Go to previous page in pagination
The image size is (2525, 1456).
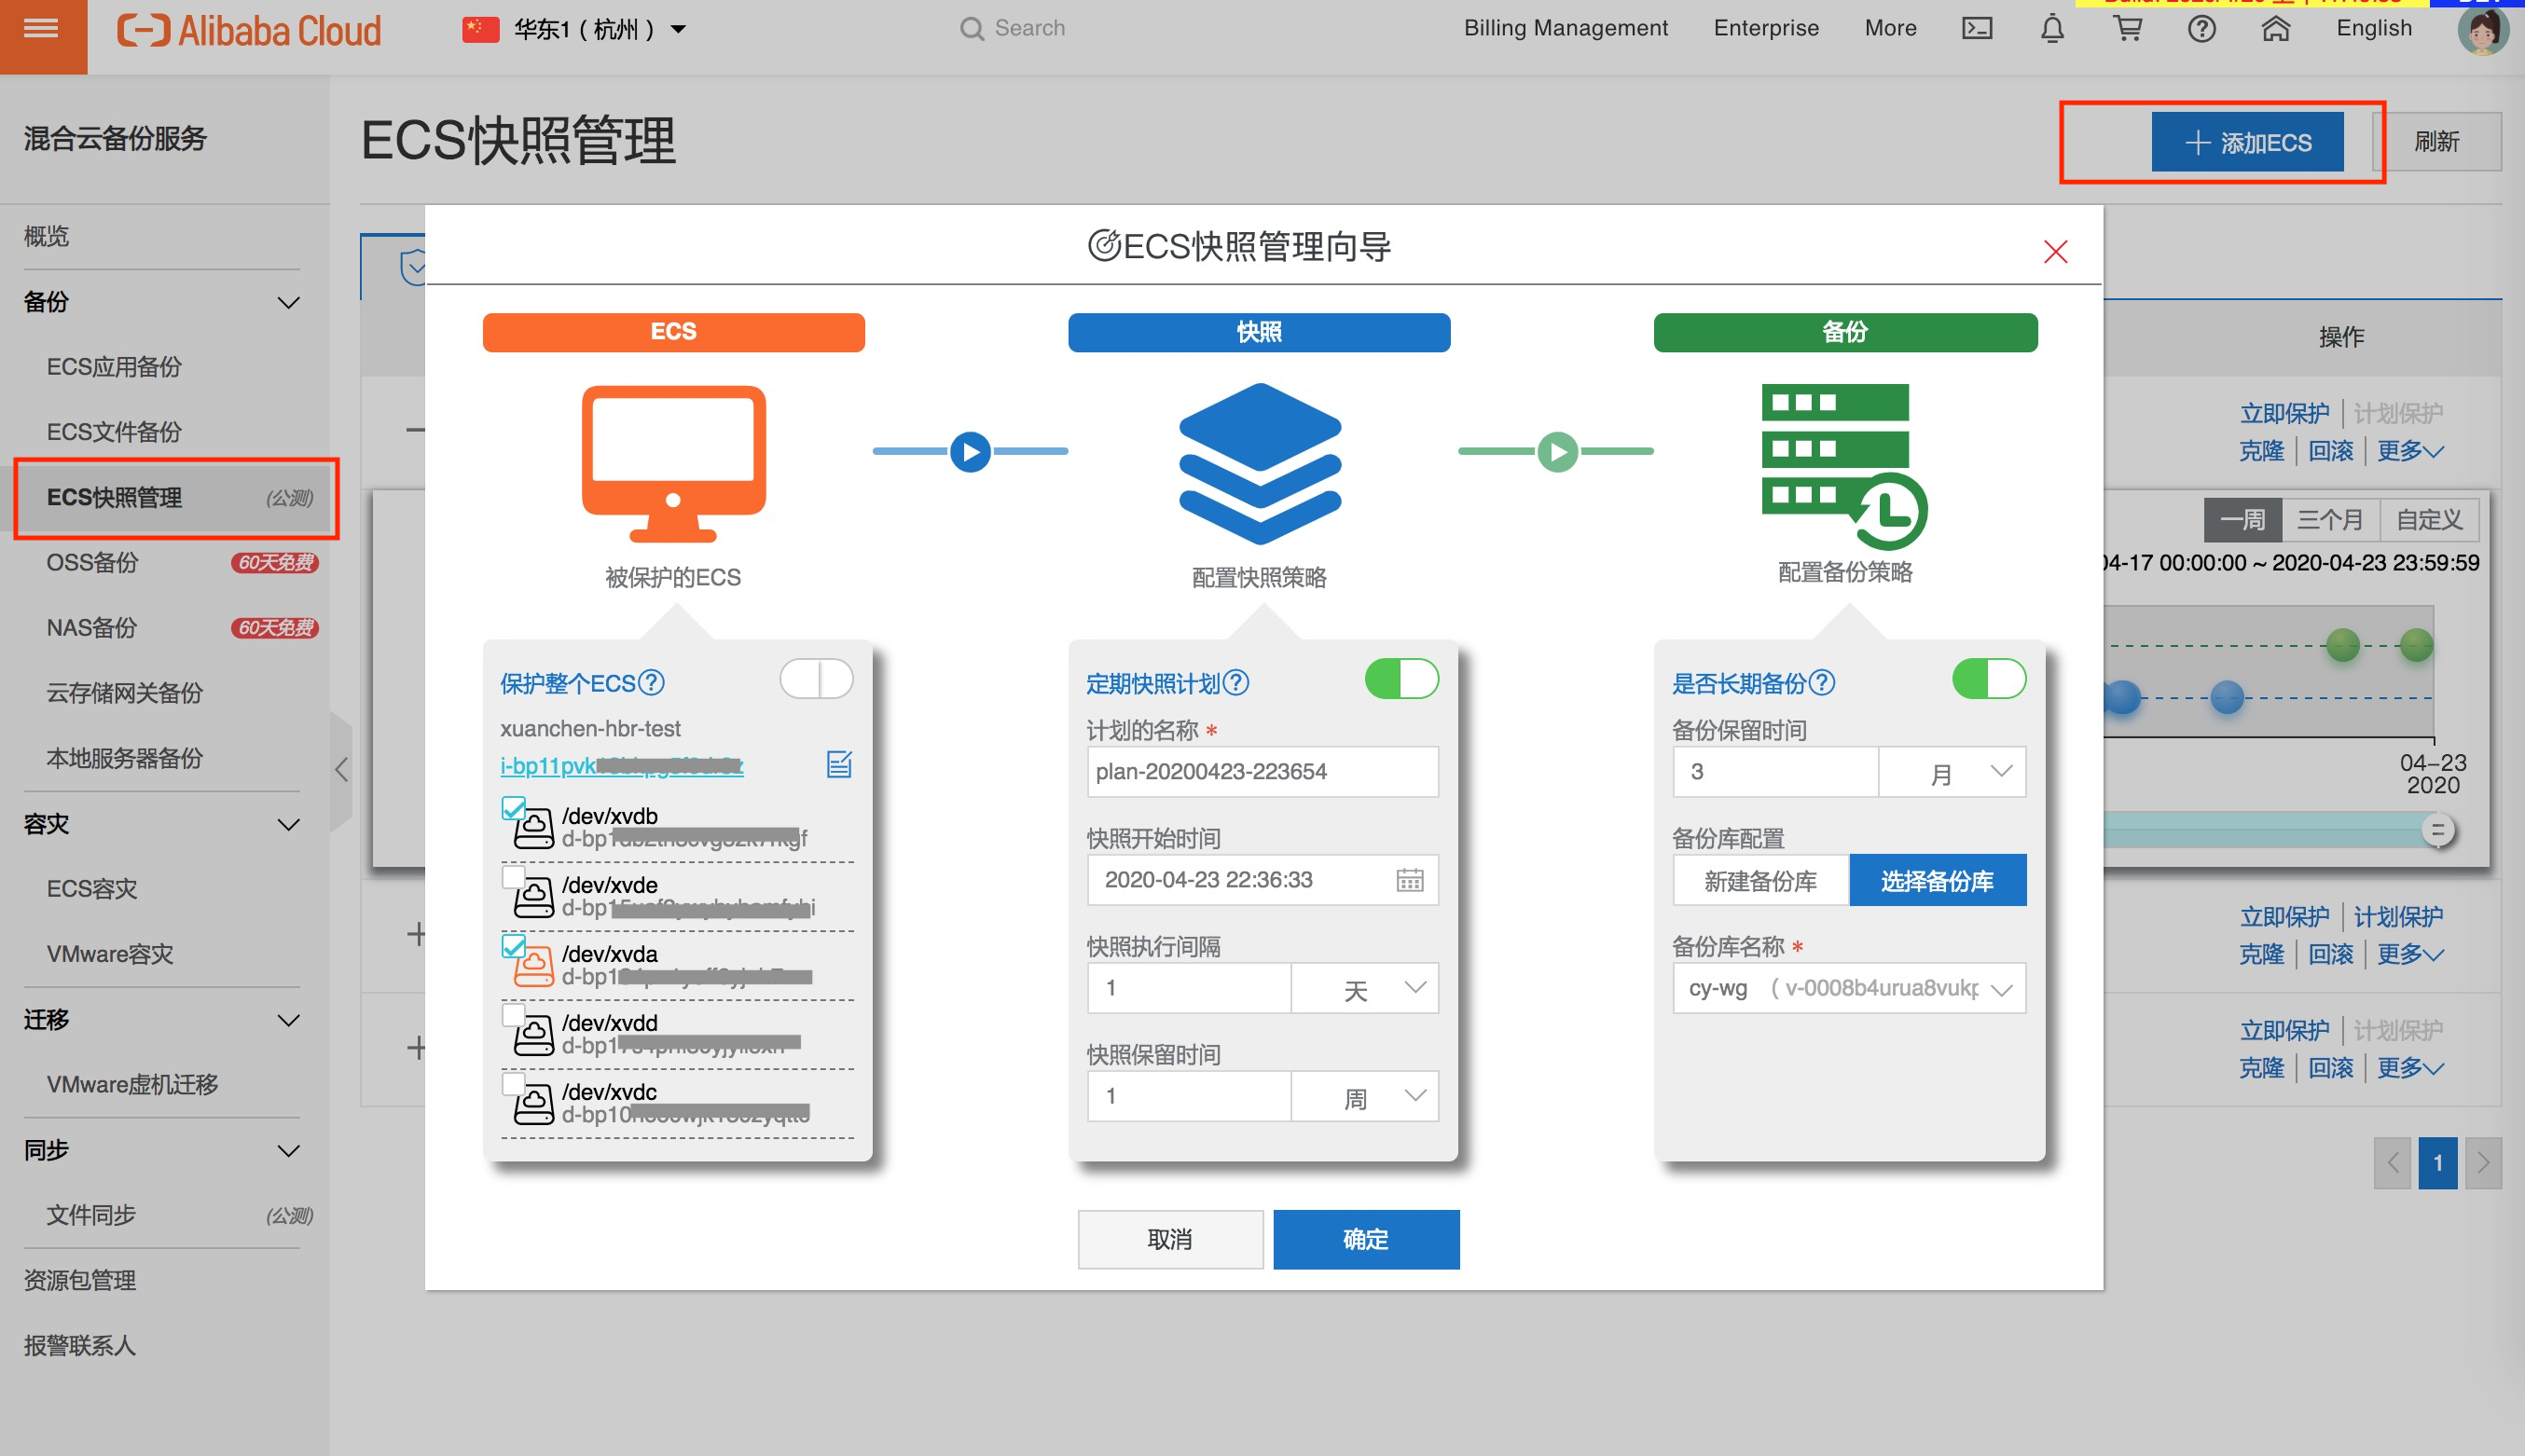point(2392,1163)
